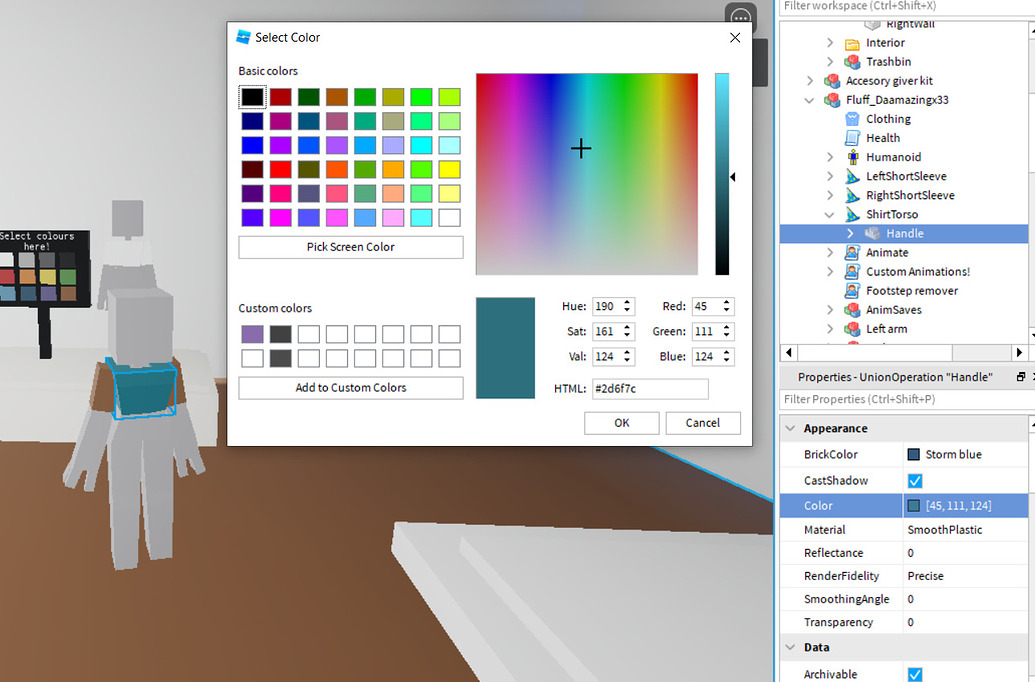The image size is (1035, 682).
Task: Confirm color selection with OK
Action: 621,422
